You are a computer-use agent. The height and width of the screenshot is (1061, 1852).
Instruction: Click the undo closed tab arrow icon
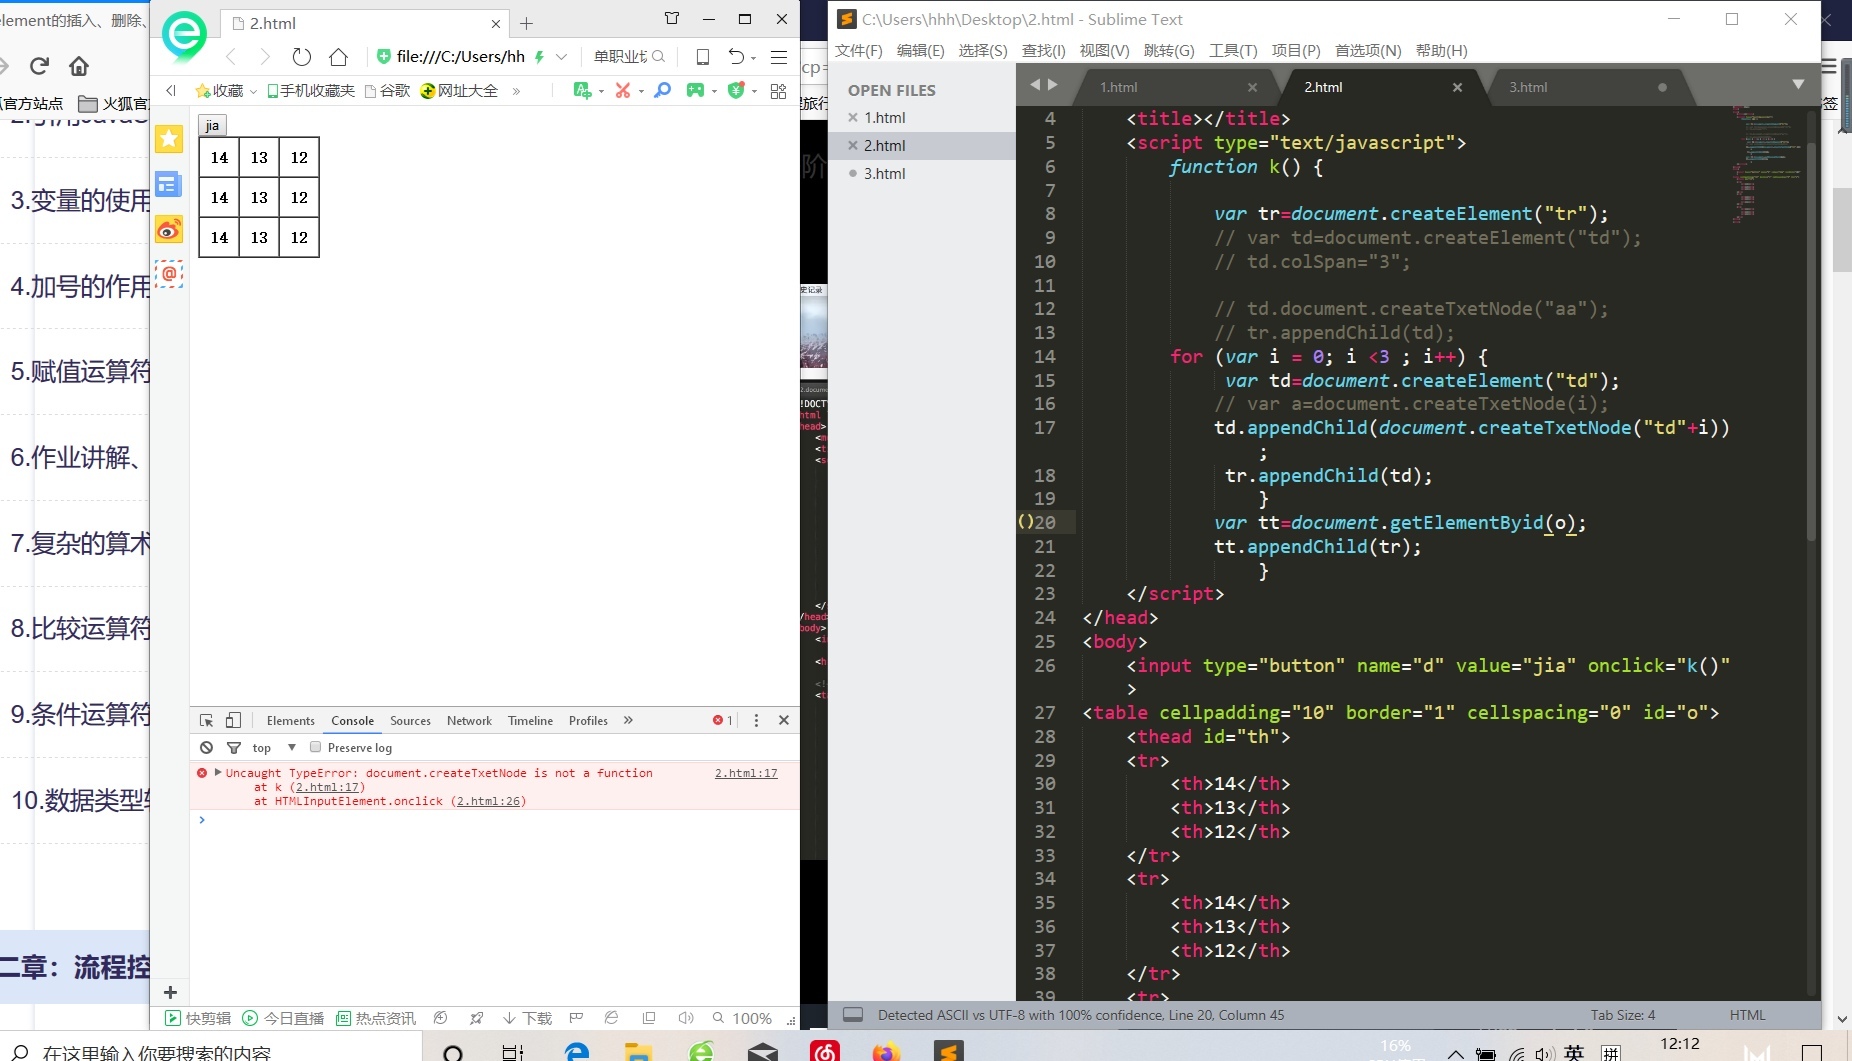[736, 57]
